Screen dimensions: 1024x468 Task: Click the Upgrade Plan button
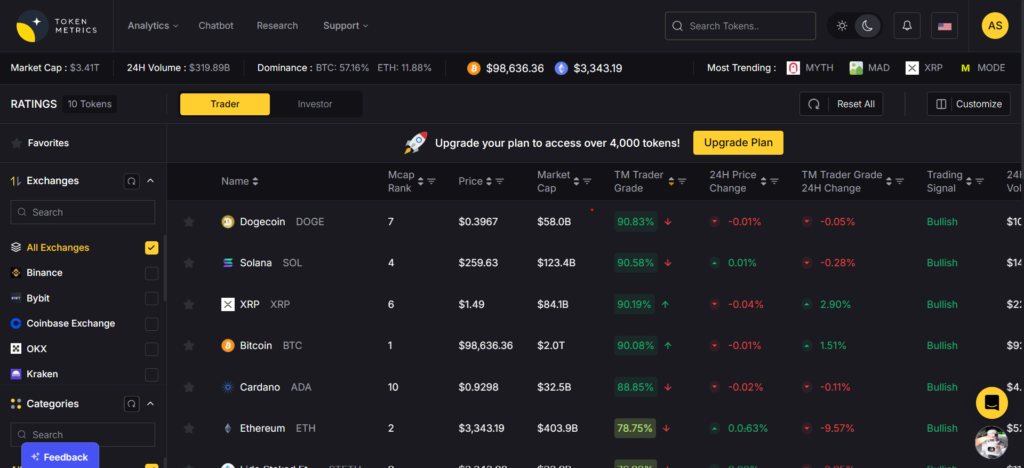coord(738,143)
